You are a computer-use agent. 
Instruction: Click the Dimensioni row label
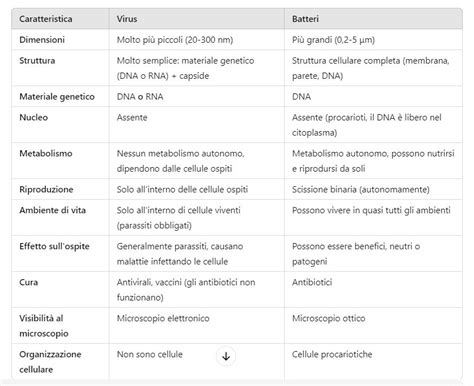coord(42,40)
